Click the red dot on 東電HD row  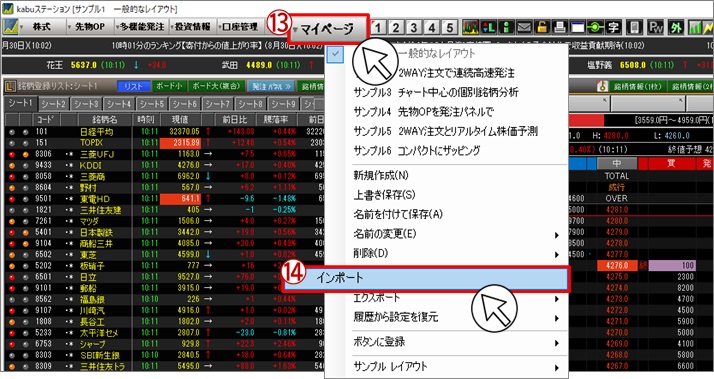[12, 199]
